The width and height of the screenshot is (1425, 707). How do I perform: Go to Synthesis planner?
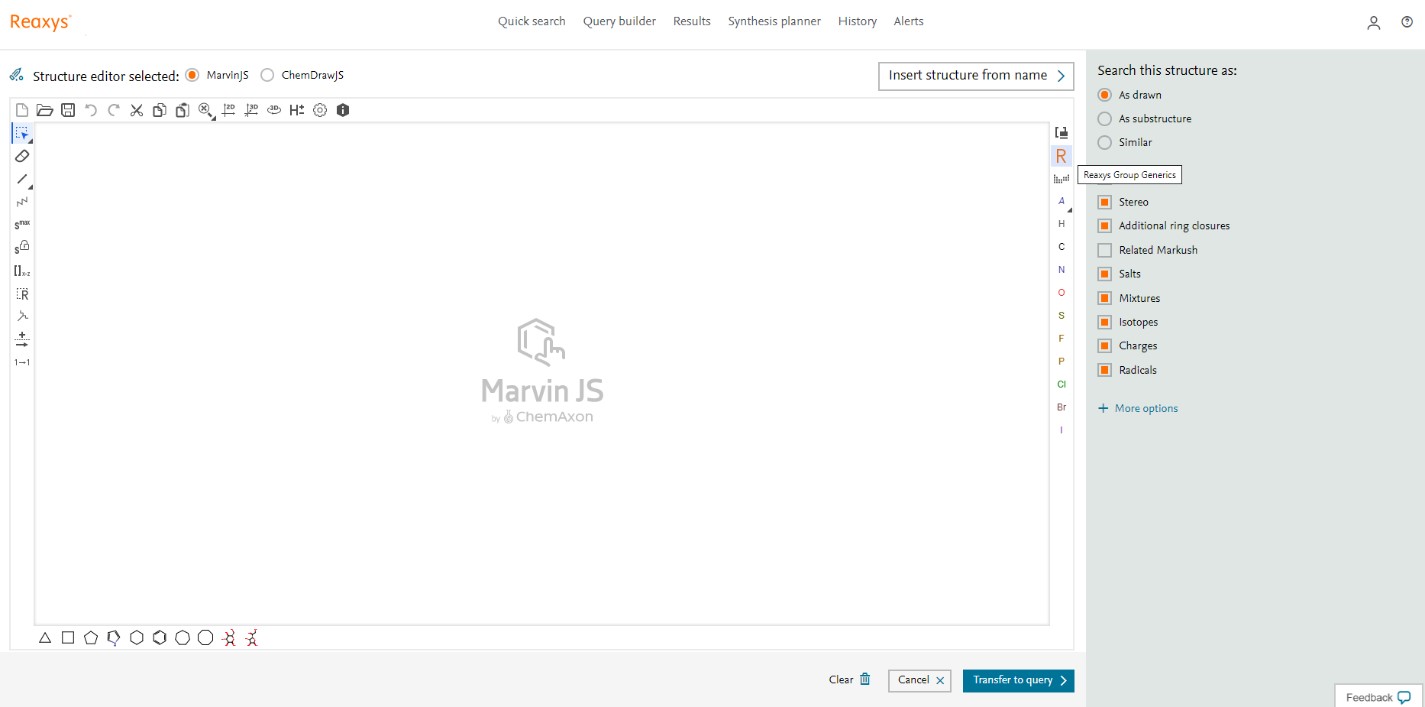point(774,21)
